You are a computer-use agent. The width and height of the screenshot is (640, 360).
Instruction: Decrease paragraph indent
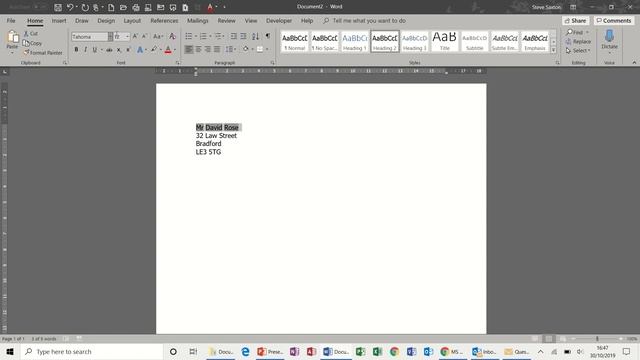click(x=233, y=36)
